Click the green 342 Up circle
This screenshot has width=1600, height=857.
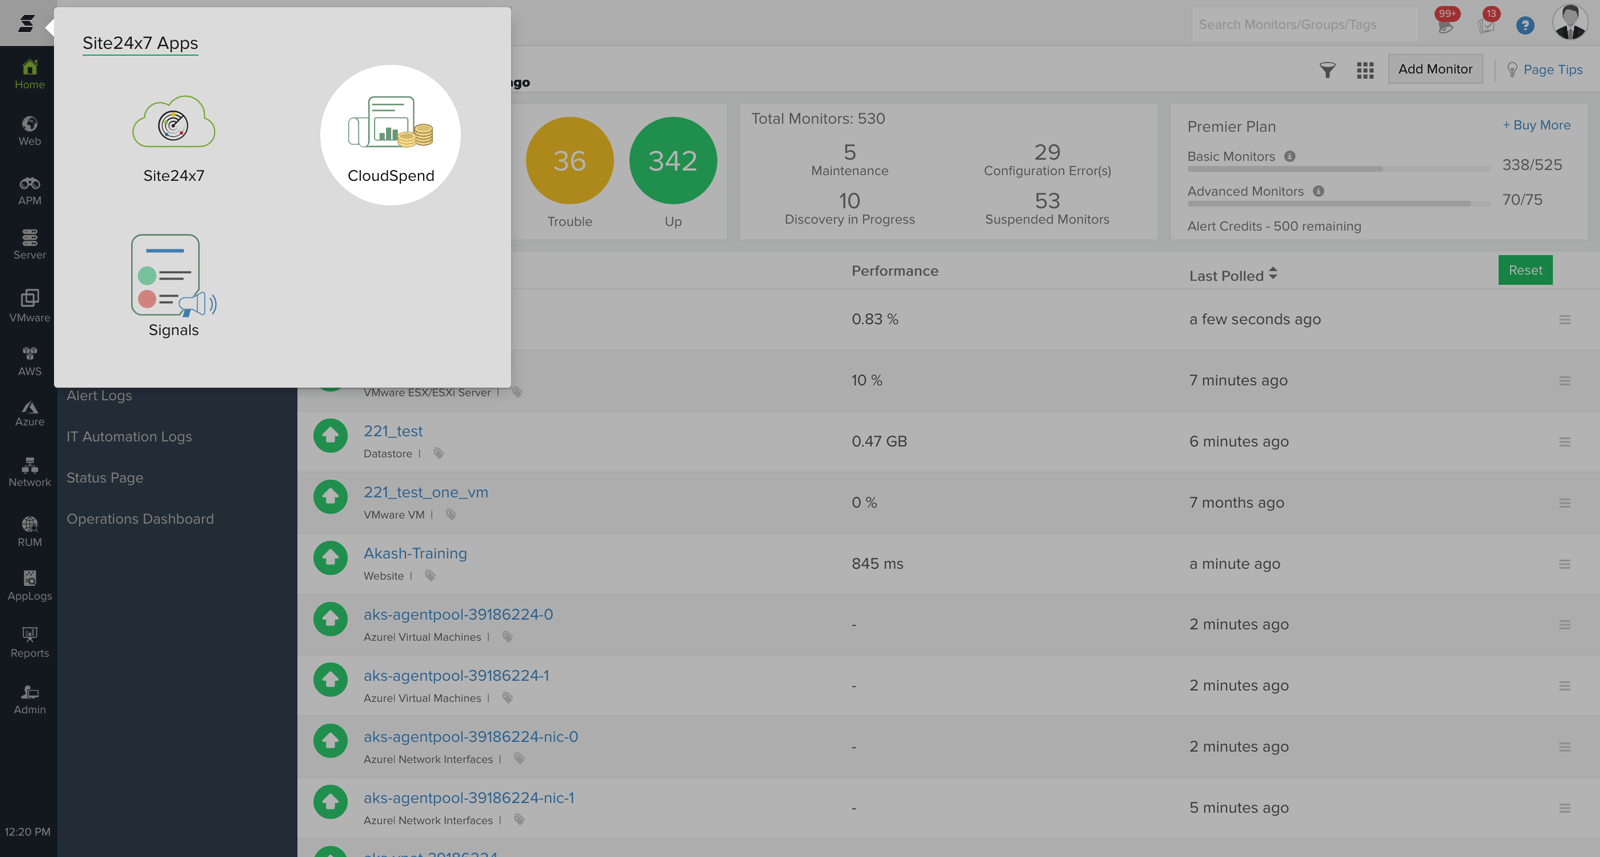pyautogui.click(x=673, y=161)
